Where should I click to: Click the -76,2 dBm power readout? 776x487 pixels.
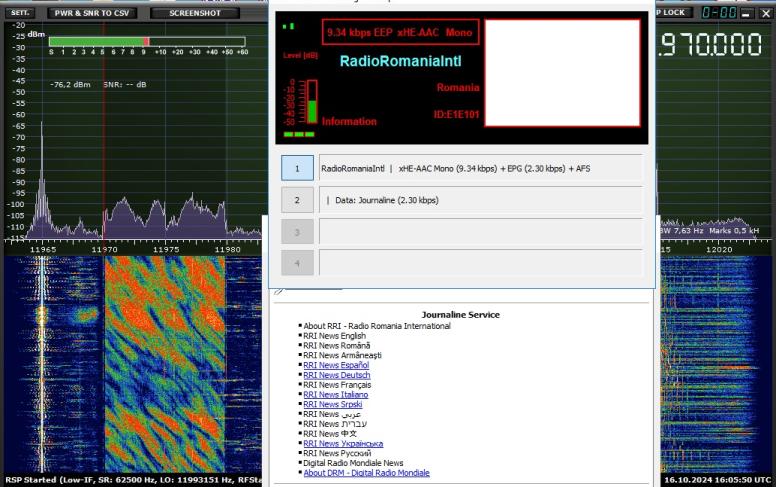tap(70, 85)
